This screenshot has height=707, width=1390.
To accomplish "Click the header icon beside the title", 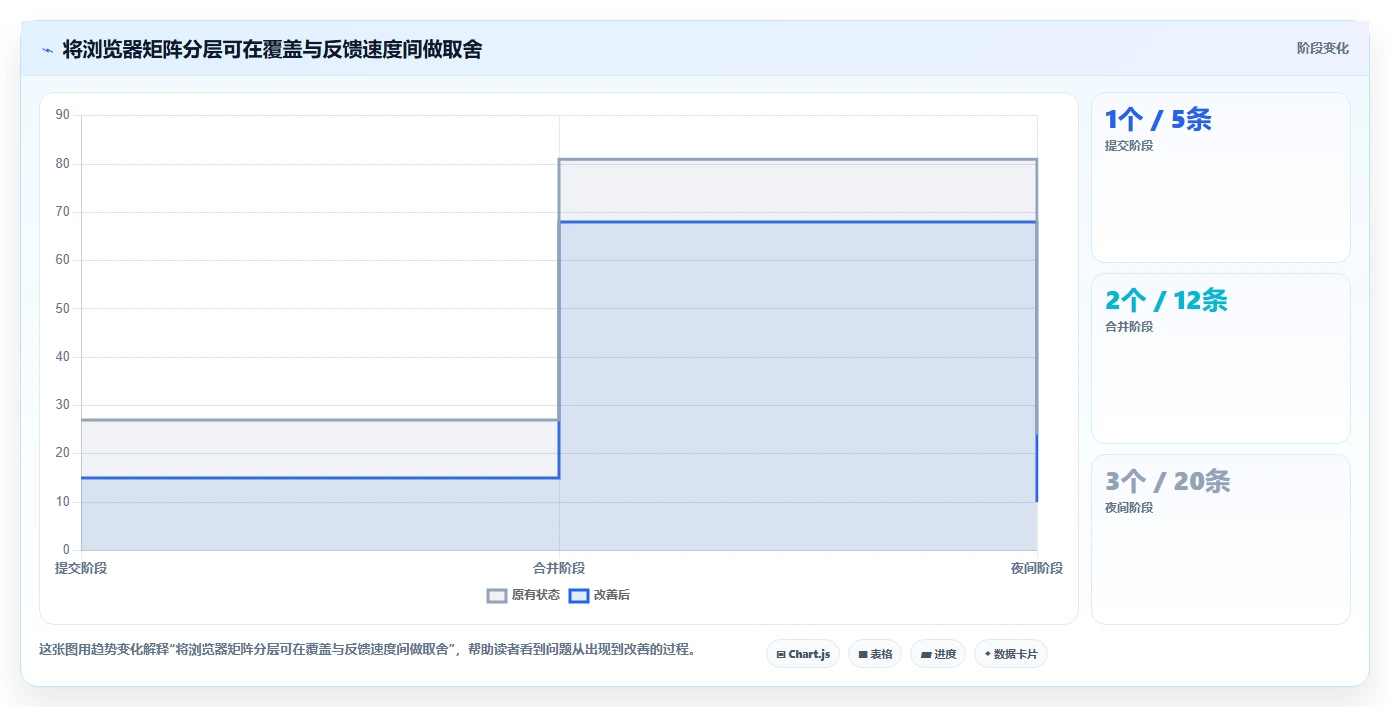I will click(47, 50).
